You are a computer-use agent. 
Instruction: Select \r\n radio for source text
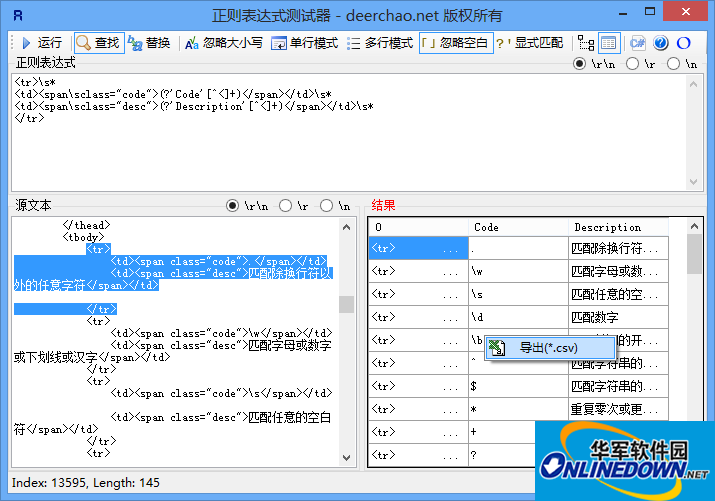click(x=247, y=206)
